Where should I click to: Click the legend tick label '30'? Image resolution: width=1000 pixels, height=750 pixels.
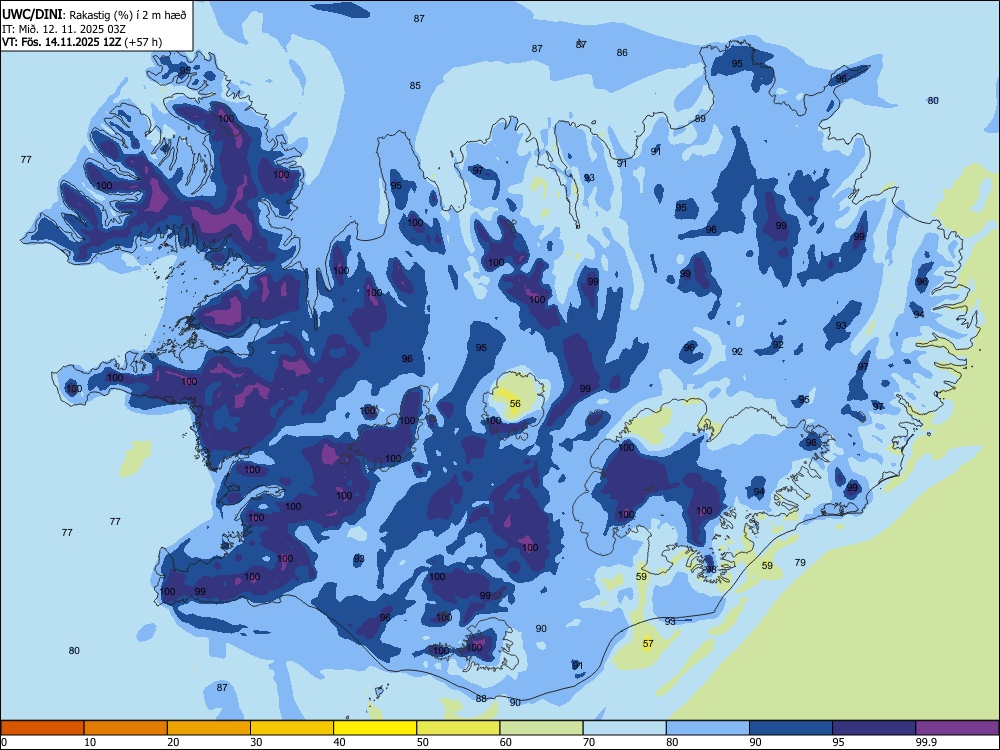point(256,742)
